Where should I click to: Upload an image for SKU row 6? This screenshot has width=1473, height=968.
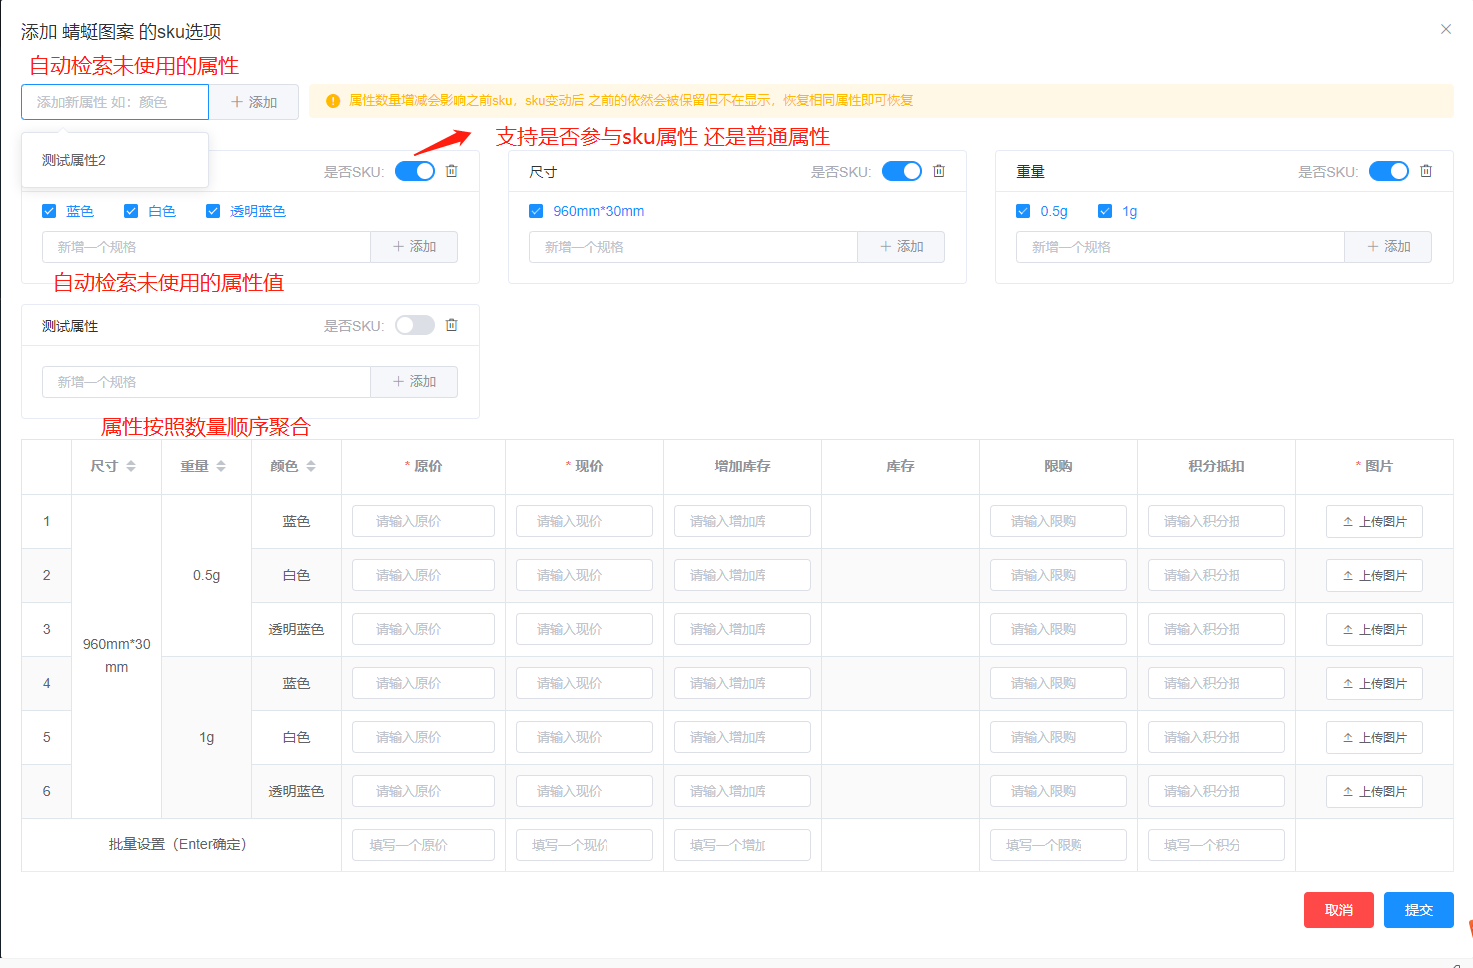point(1374,790)
